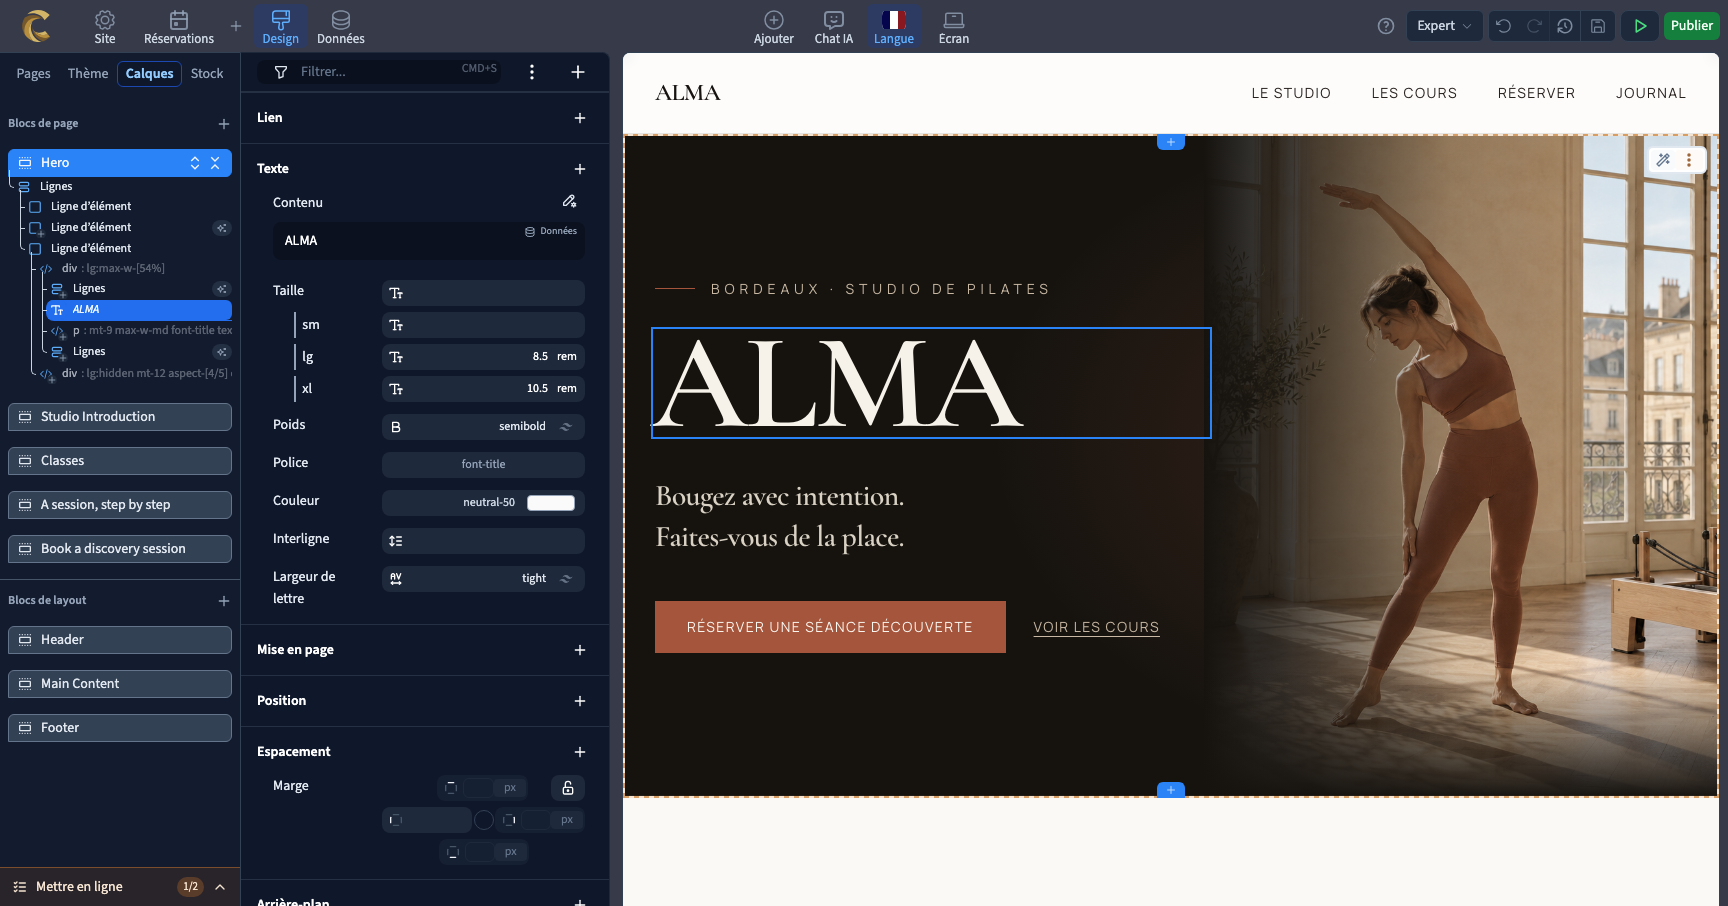Viewport: 1728px width, 906px height.
Task: Click the neutral-50 color swatch
Action: pos(551,503)
